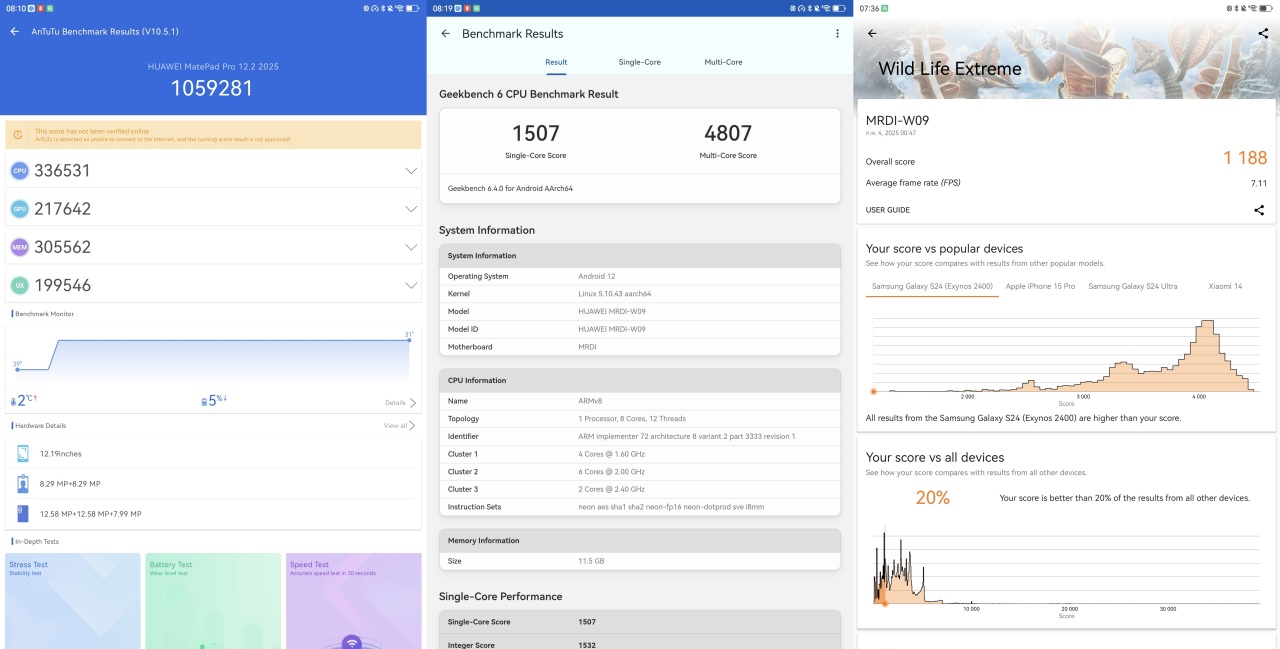Tap the Memory Size value 11.5 GB
The image size is (1280, 649).
591,561
